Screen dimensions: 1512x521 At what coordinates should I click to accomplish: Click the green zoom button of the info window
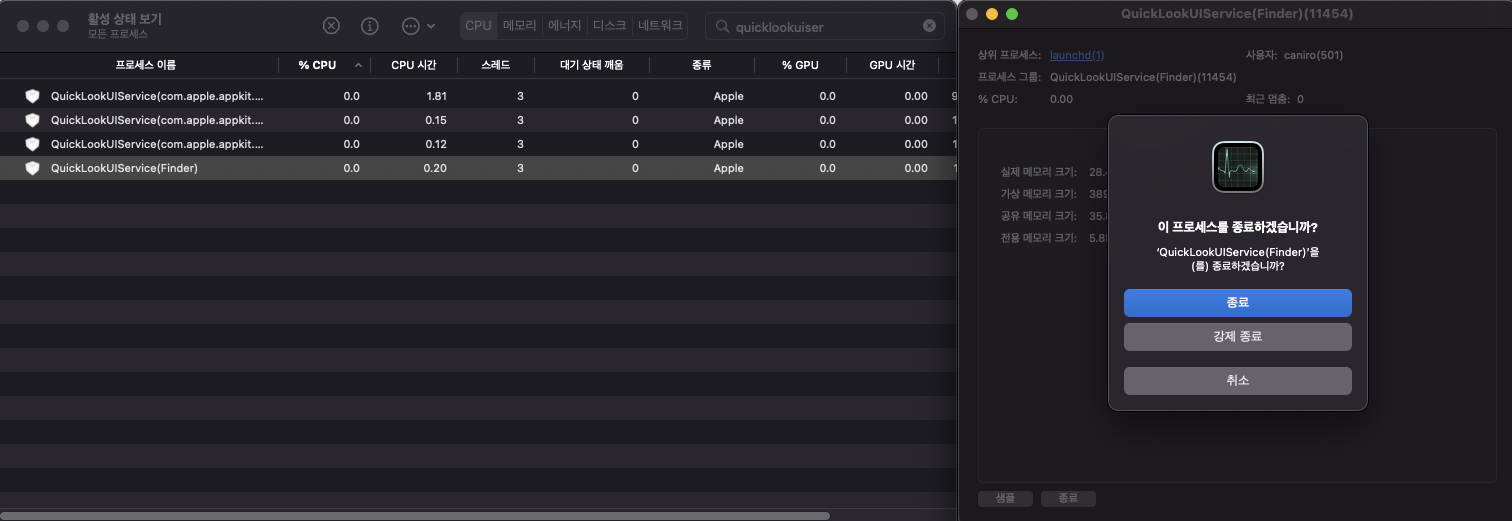pos(1012,14)
